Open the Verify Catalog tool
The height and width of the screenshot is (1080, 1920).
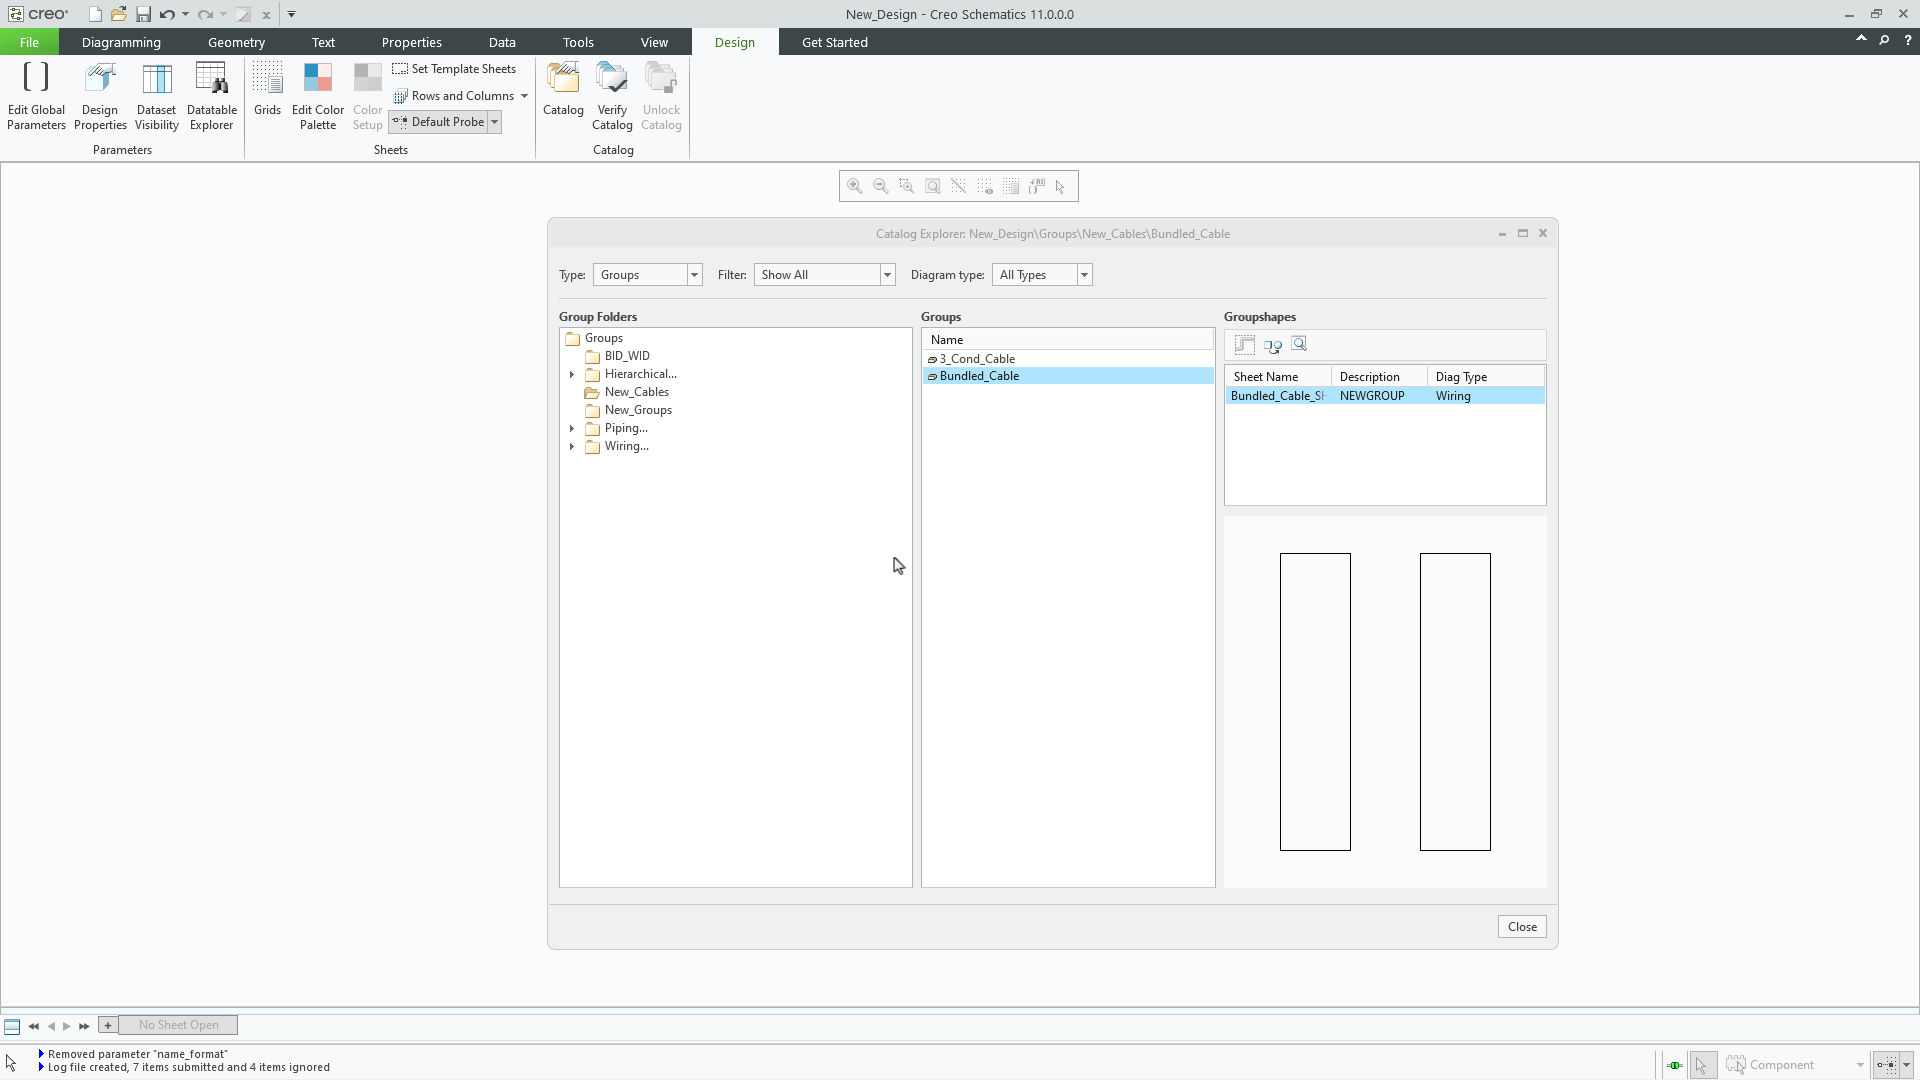(612, 95)
